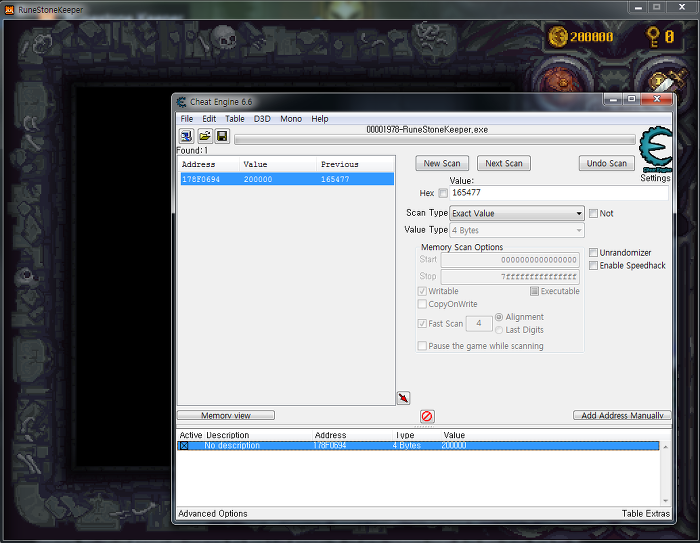Click the red arrow add-to-list icon
The image size is (700, 543).
pos(404,398)
